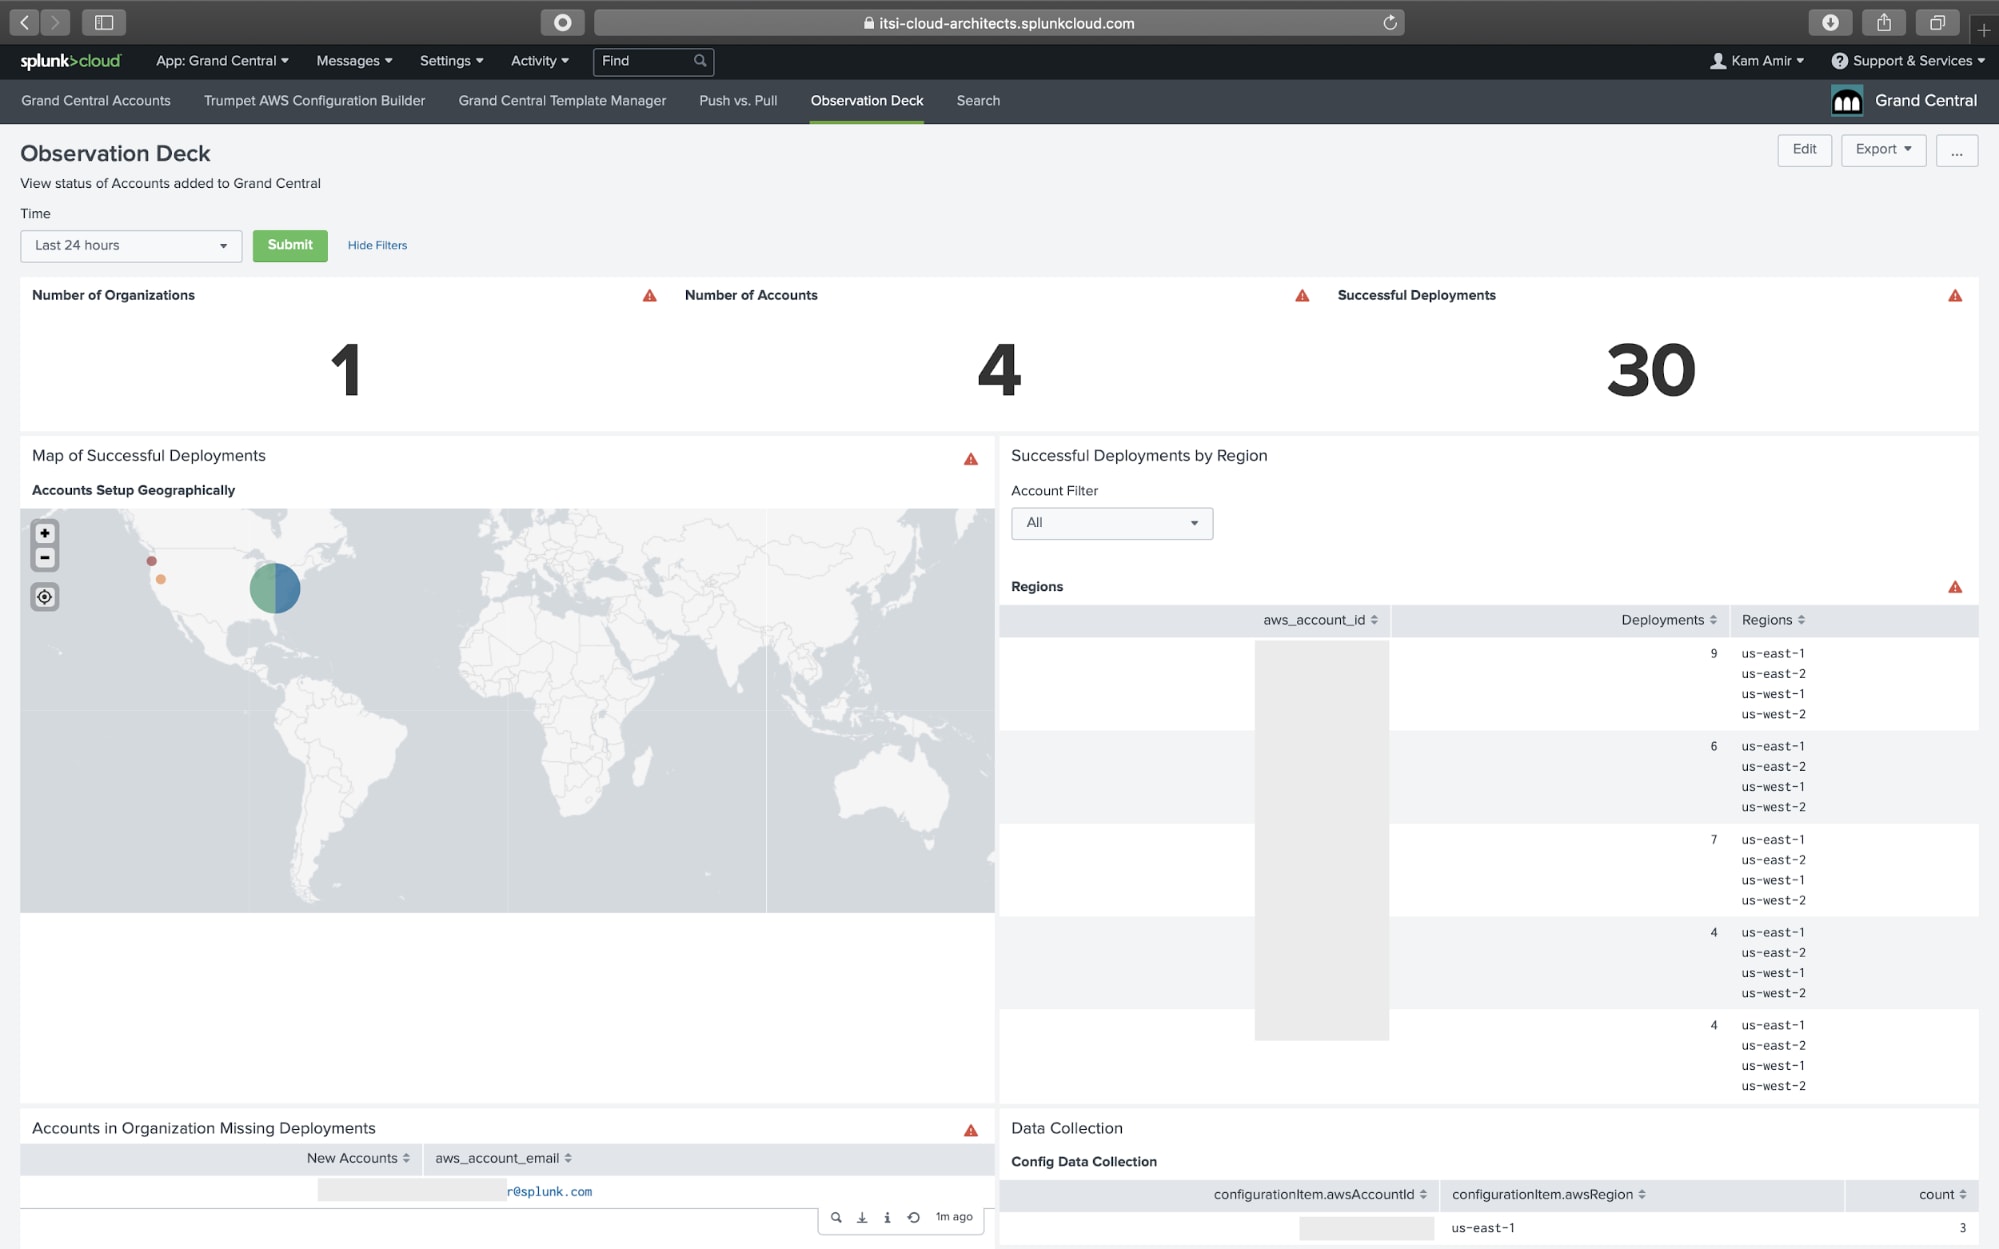Click the privacy report shield icon
Image resolution: width=1999 pixels, height=1249 pixels.
(563, 22)
